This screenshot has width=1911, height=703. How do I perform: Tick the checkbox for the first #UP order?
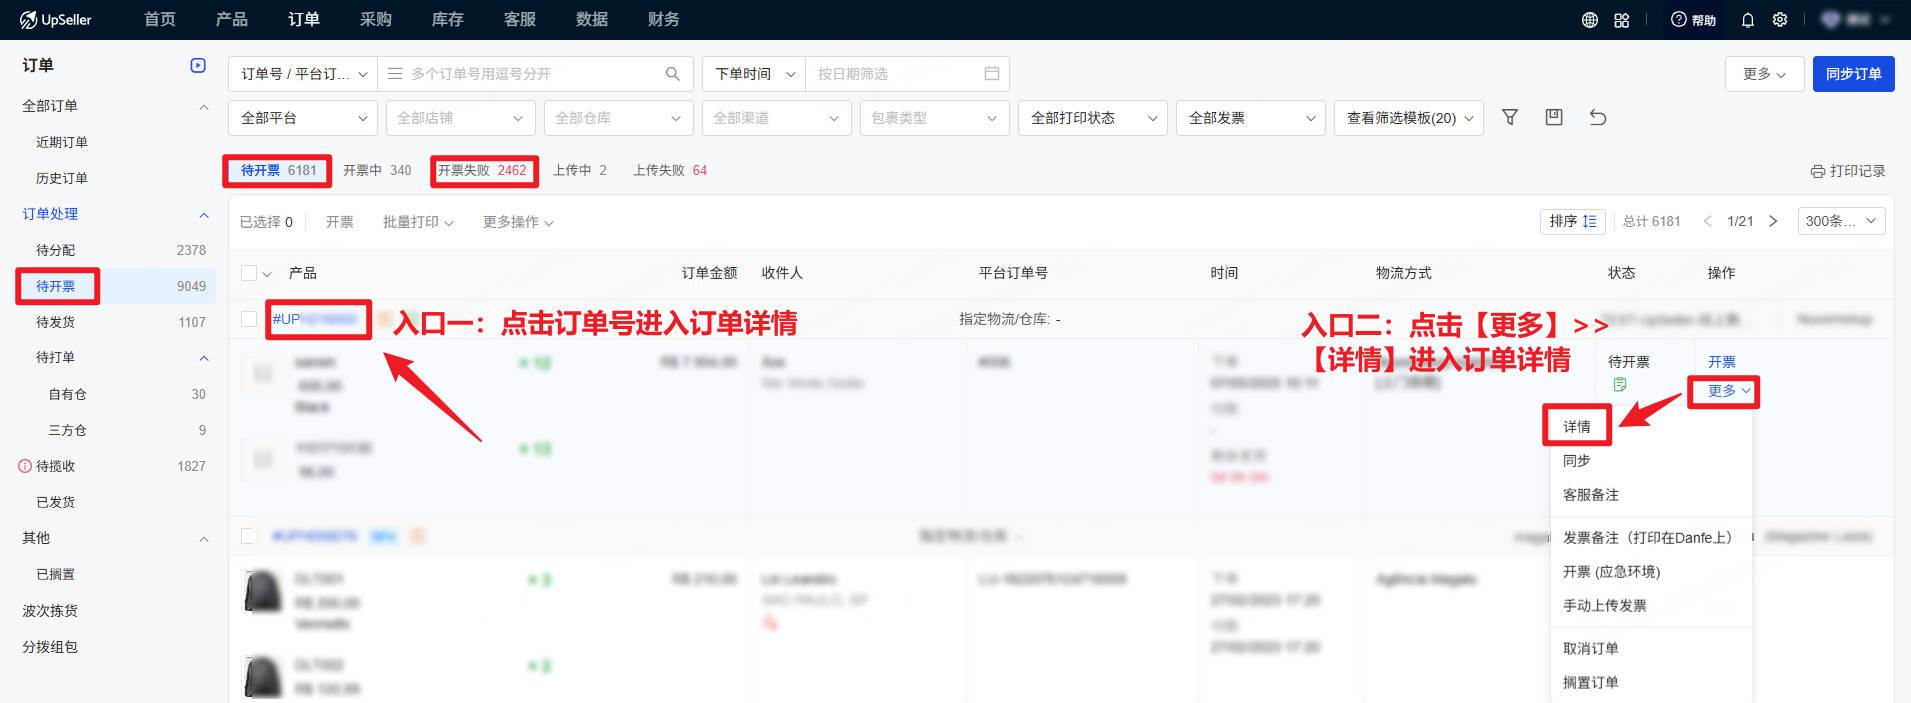pos(249,319)
